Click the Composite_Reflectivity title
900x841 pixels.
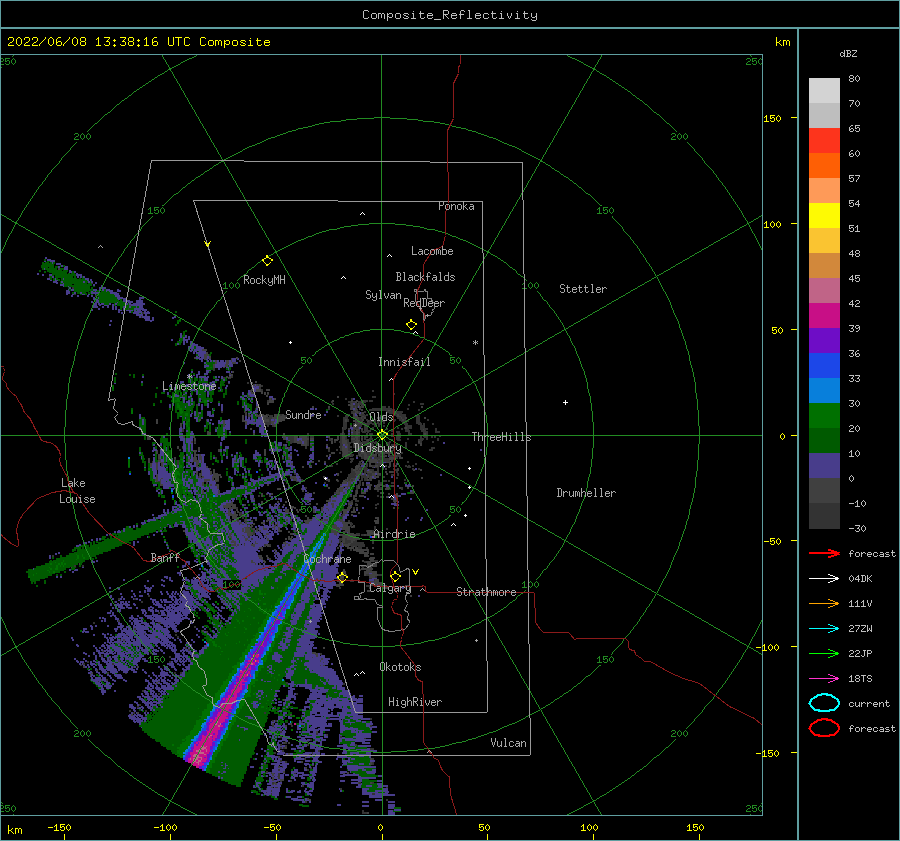[450, 15]
